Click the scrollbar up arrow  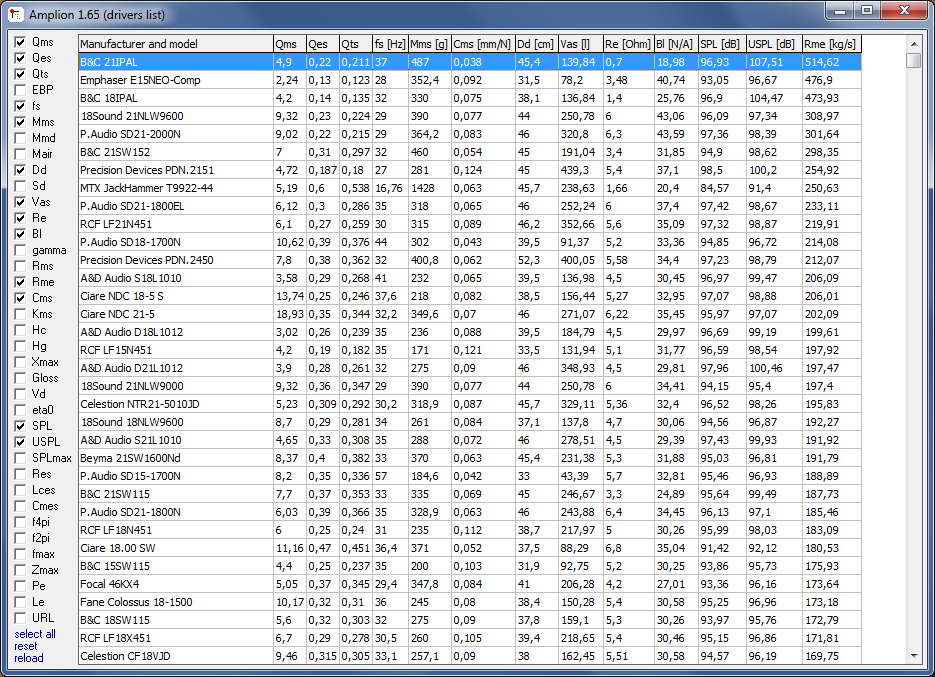pos(914,44)
